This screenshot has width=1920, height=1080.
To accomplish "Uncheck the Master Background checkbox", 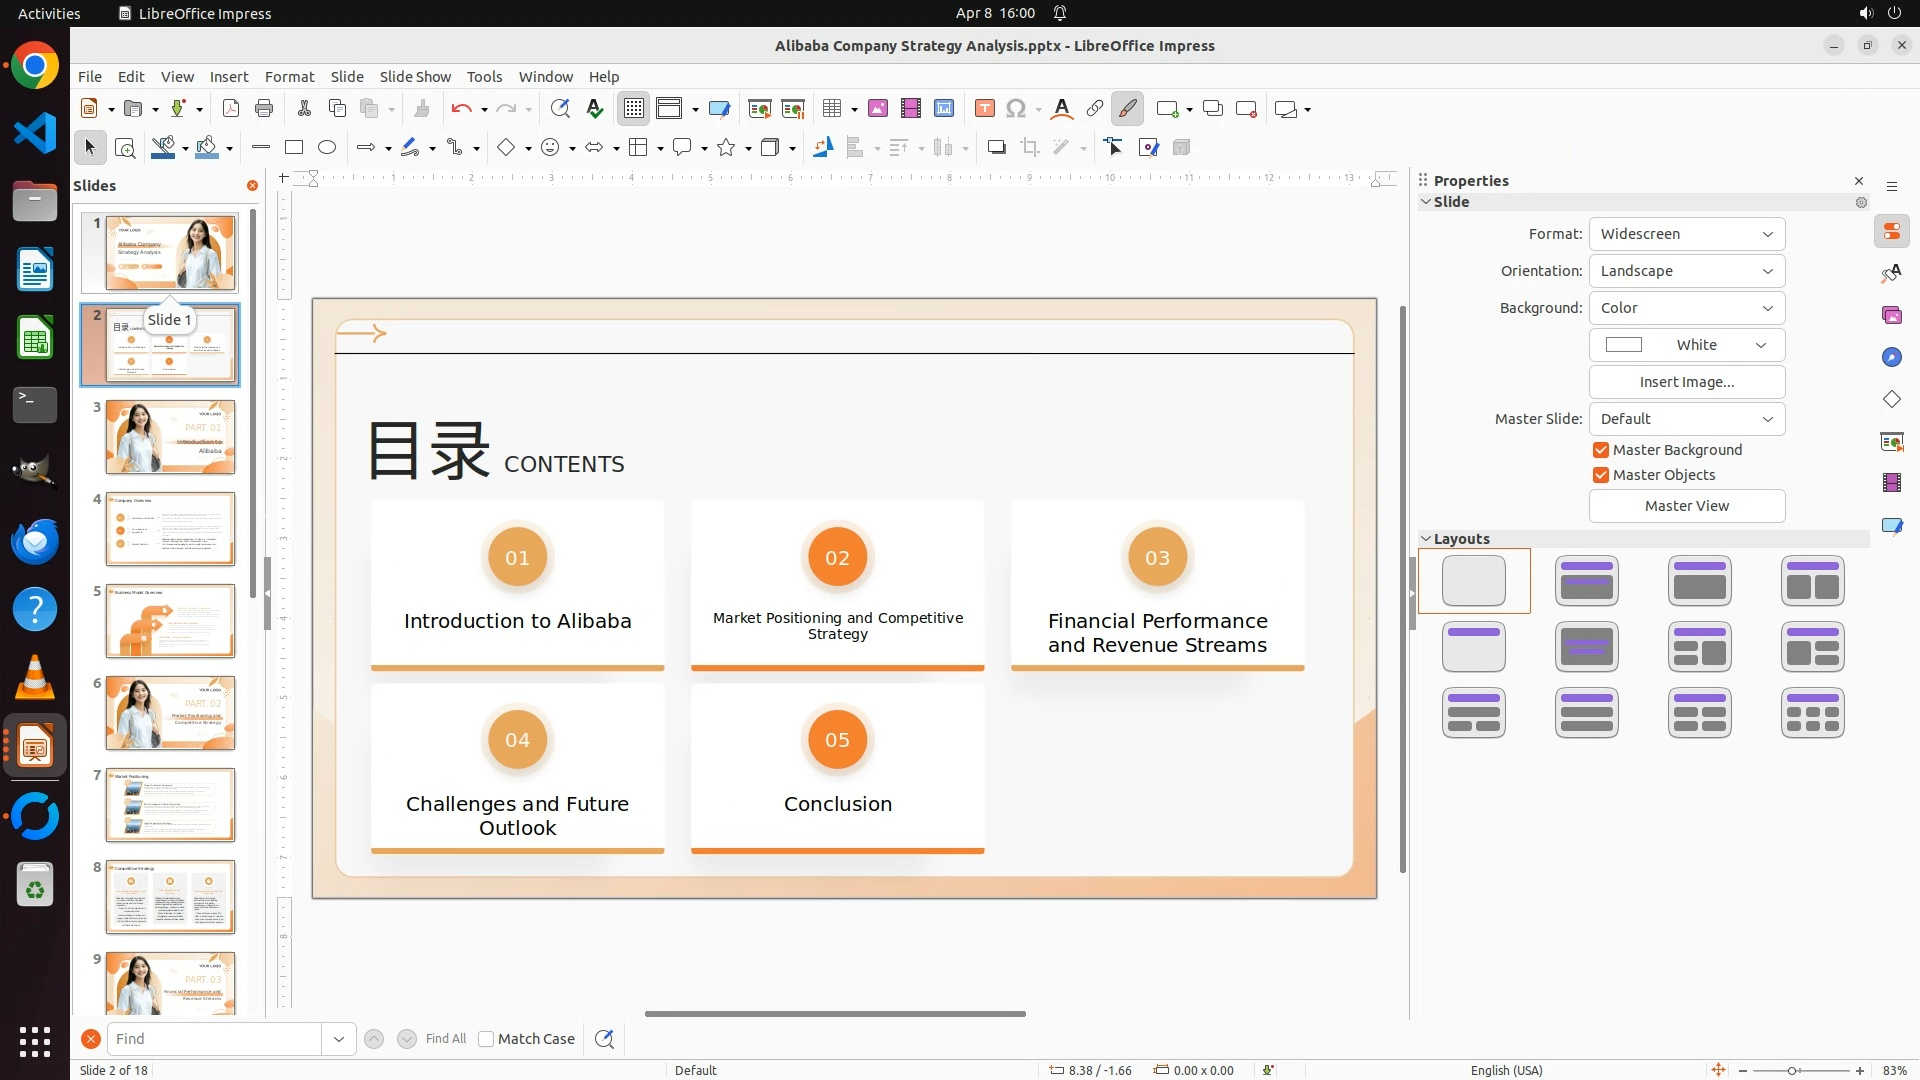I will point(1601,450).
